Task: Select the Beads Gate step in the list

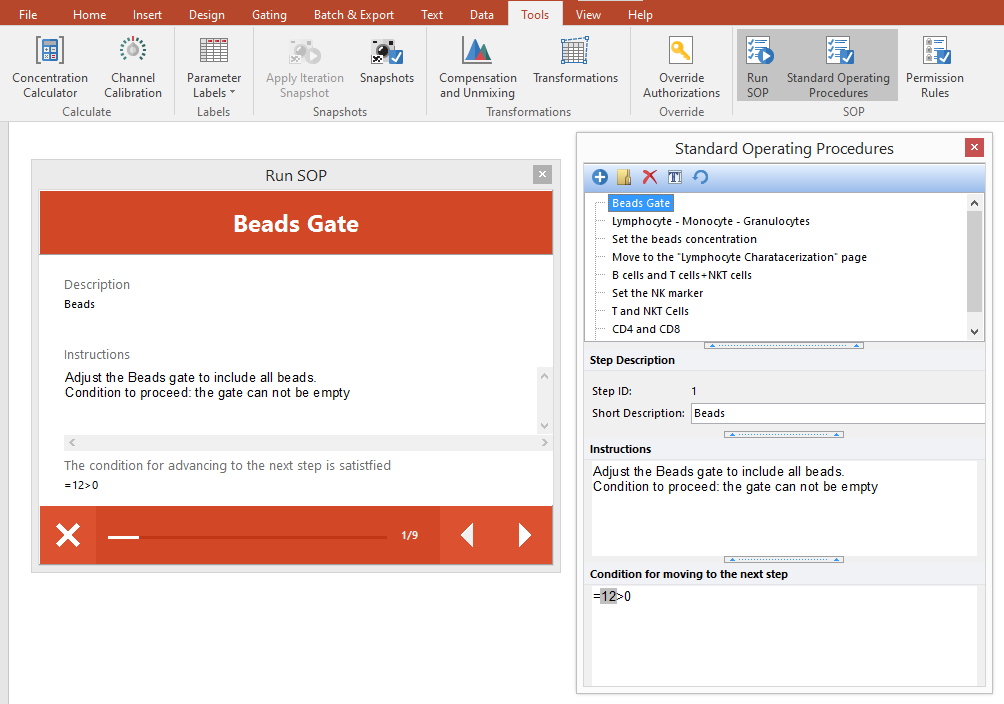Action: click(x=641, y=203)
